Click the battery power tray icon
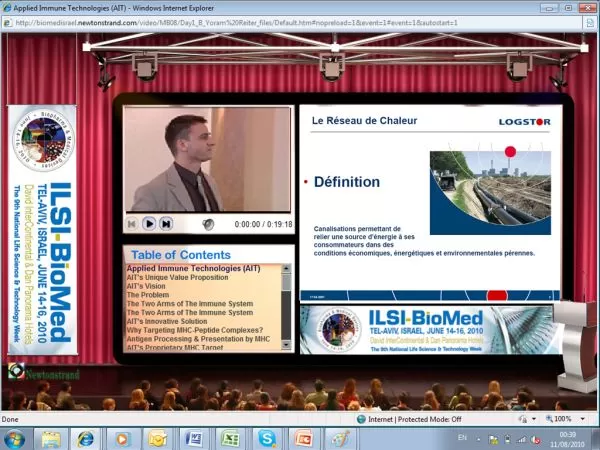The image size is (600, 450). click(507, 440)
